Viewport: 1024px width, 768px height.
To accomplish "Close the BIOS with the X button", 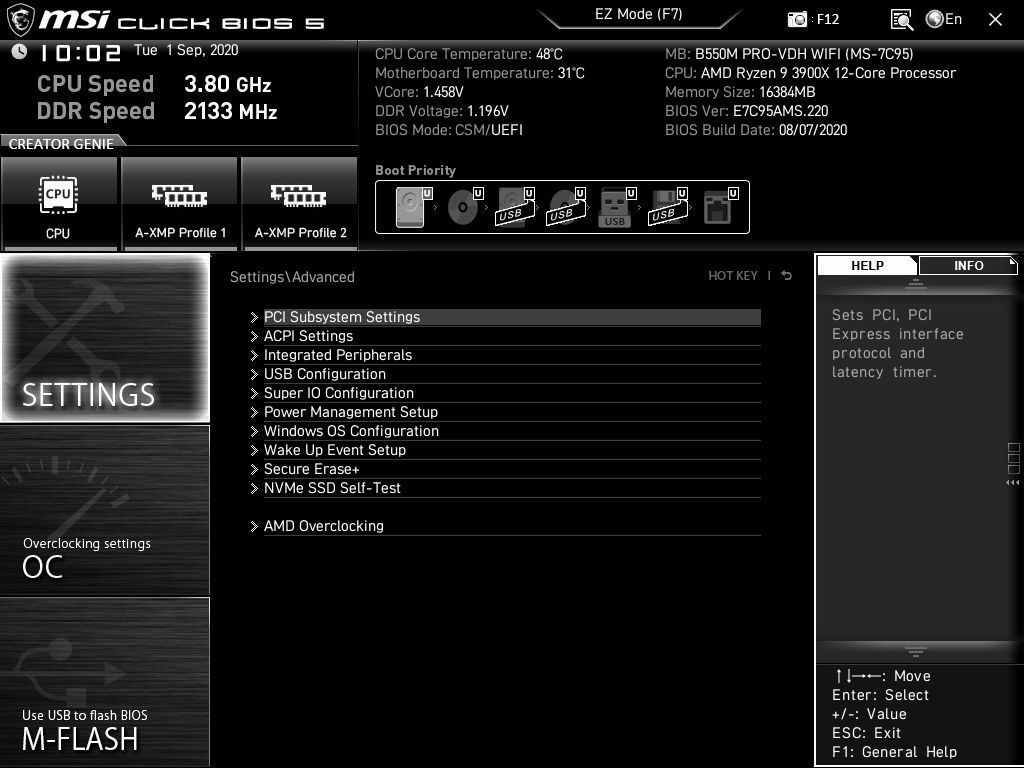I will (x=995, y=20).
